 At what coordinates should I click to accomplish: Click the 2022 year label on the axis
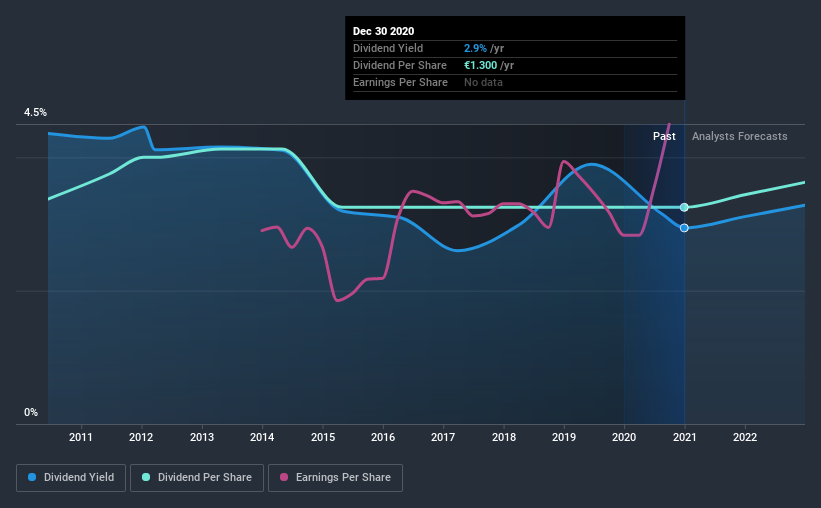tap(745, 437)
